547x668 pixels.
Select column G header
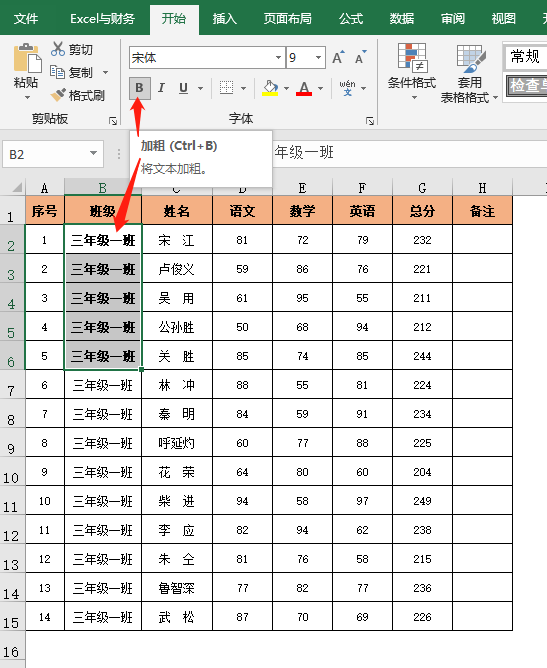(422, 187)
